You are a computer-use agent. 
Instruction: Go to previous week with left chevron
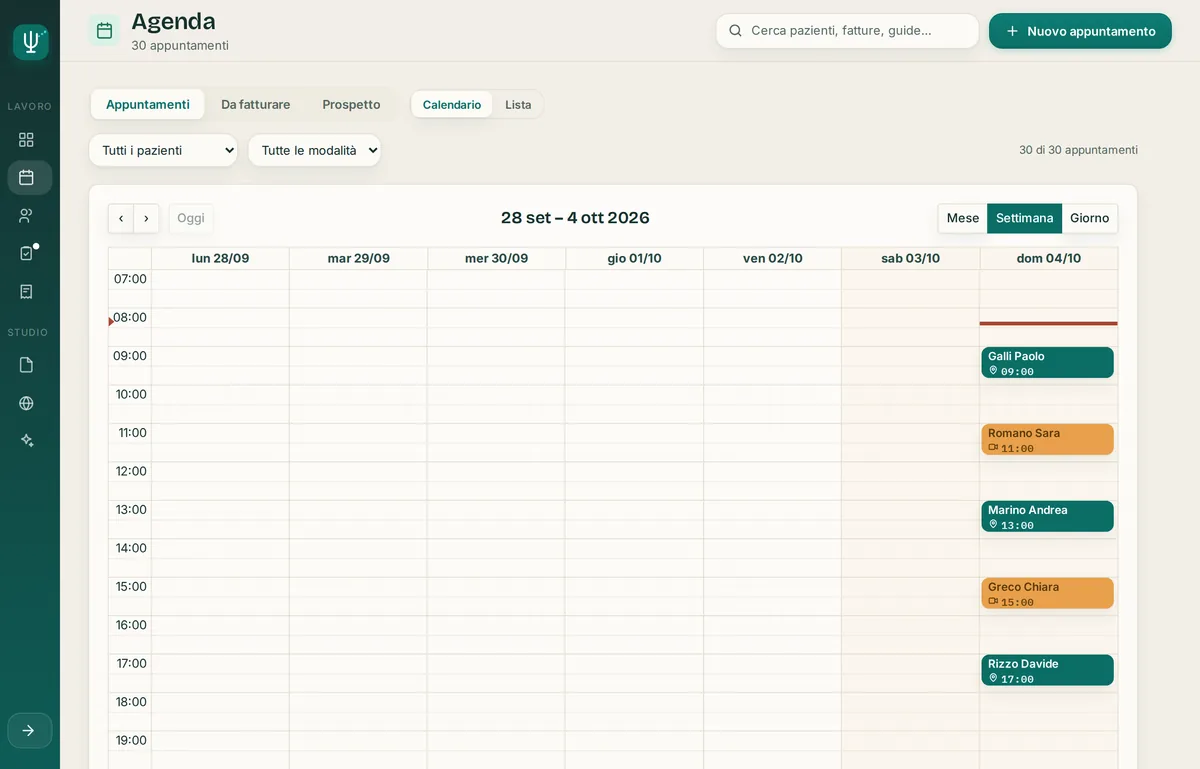tap(121, 218)
